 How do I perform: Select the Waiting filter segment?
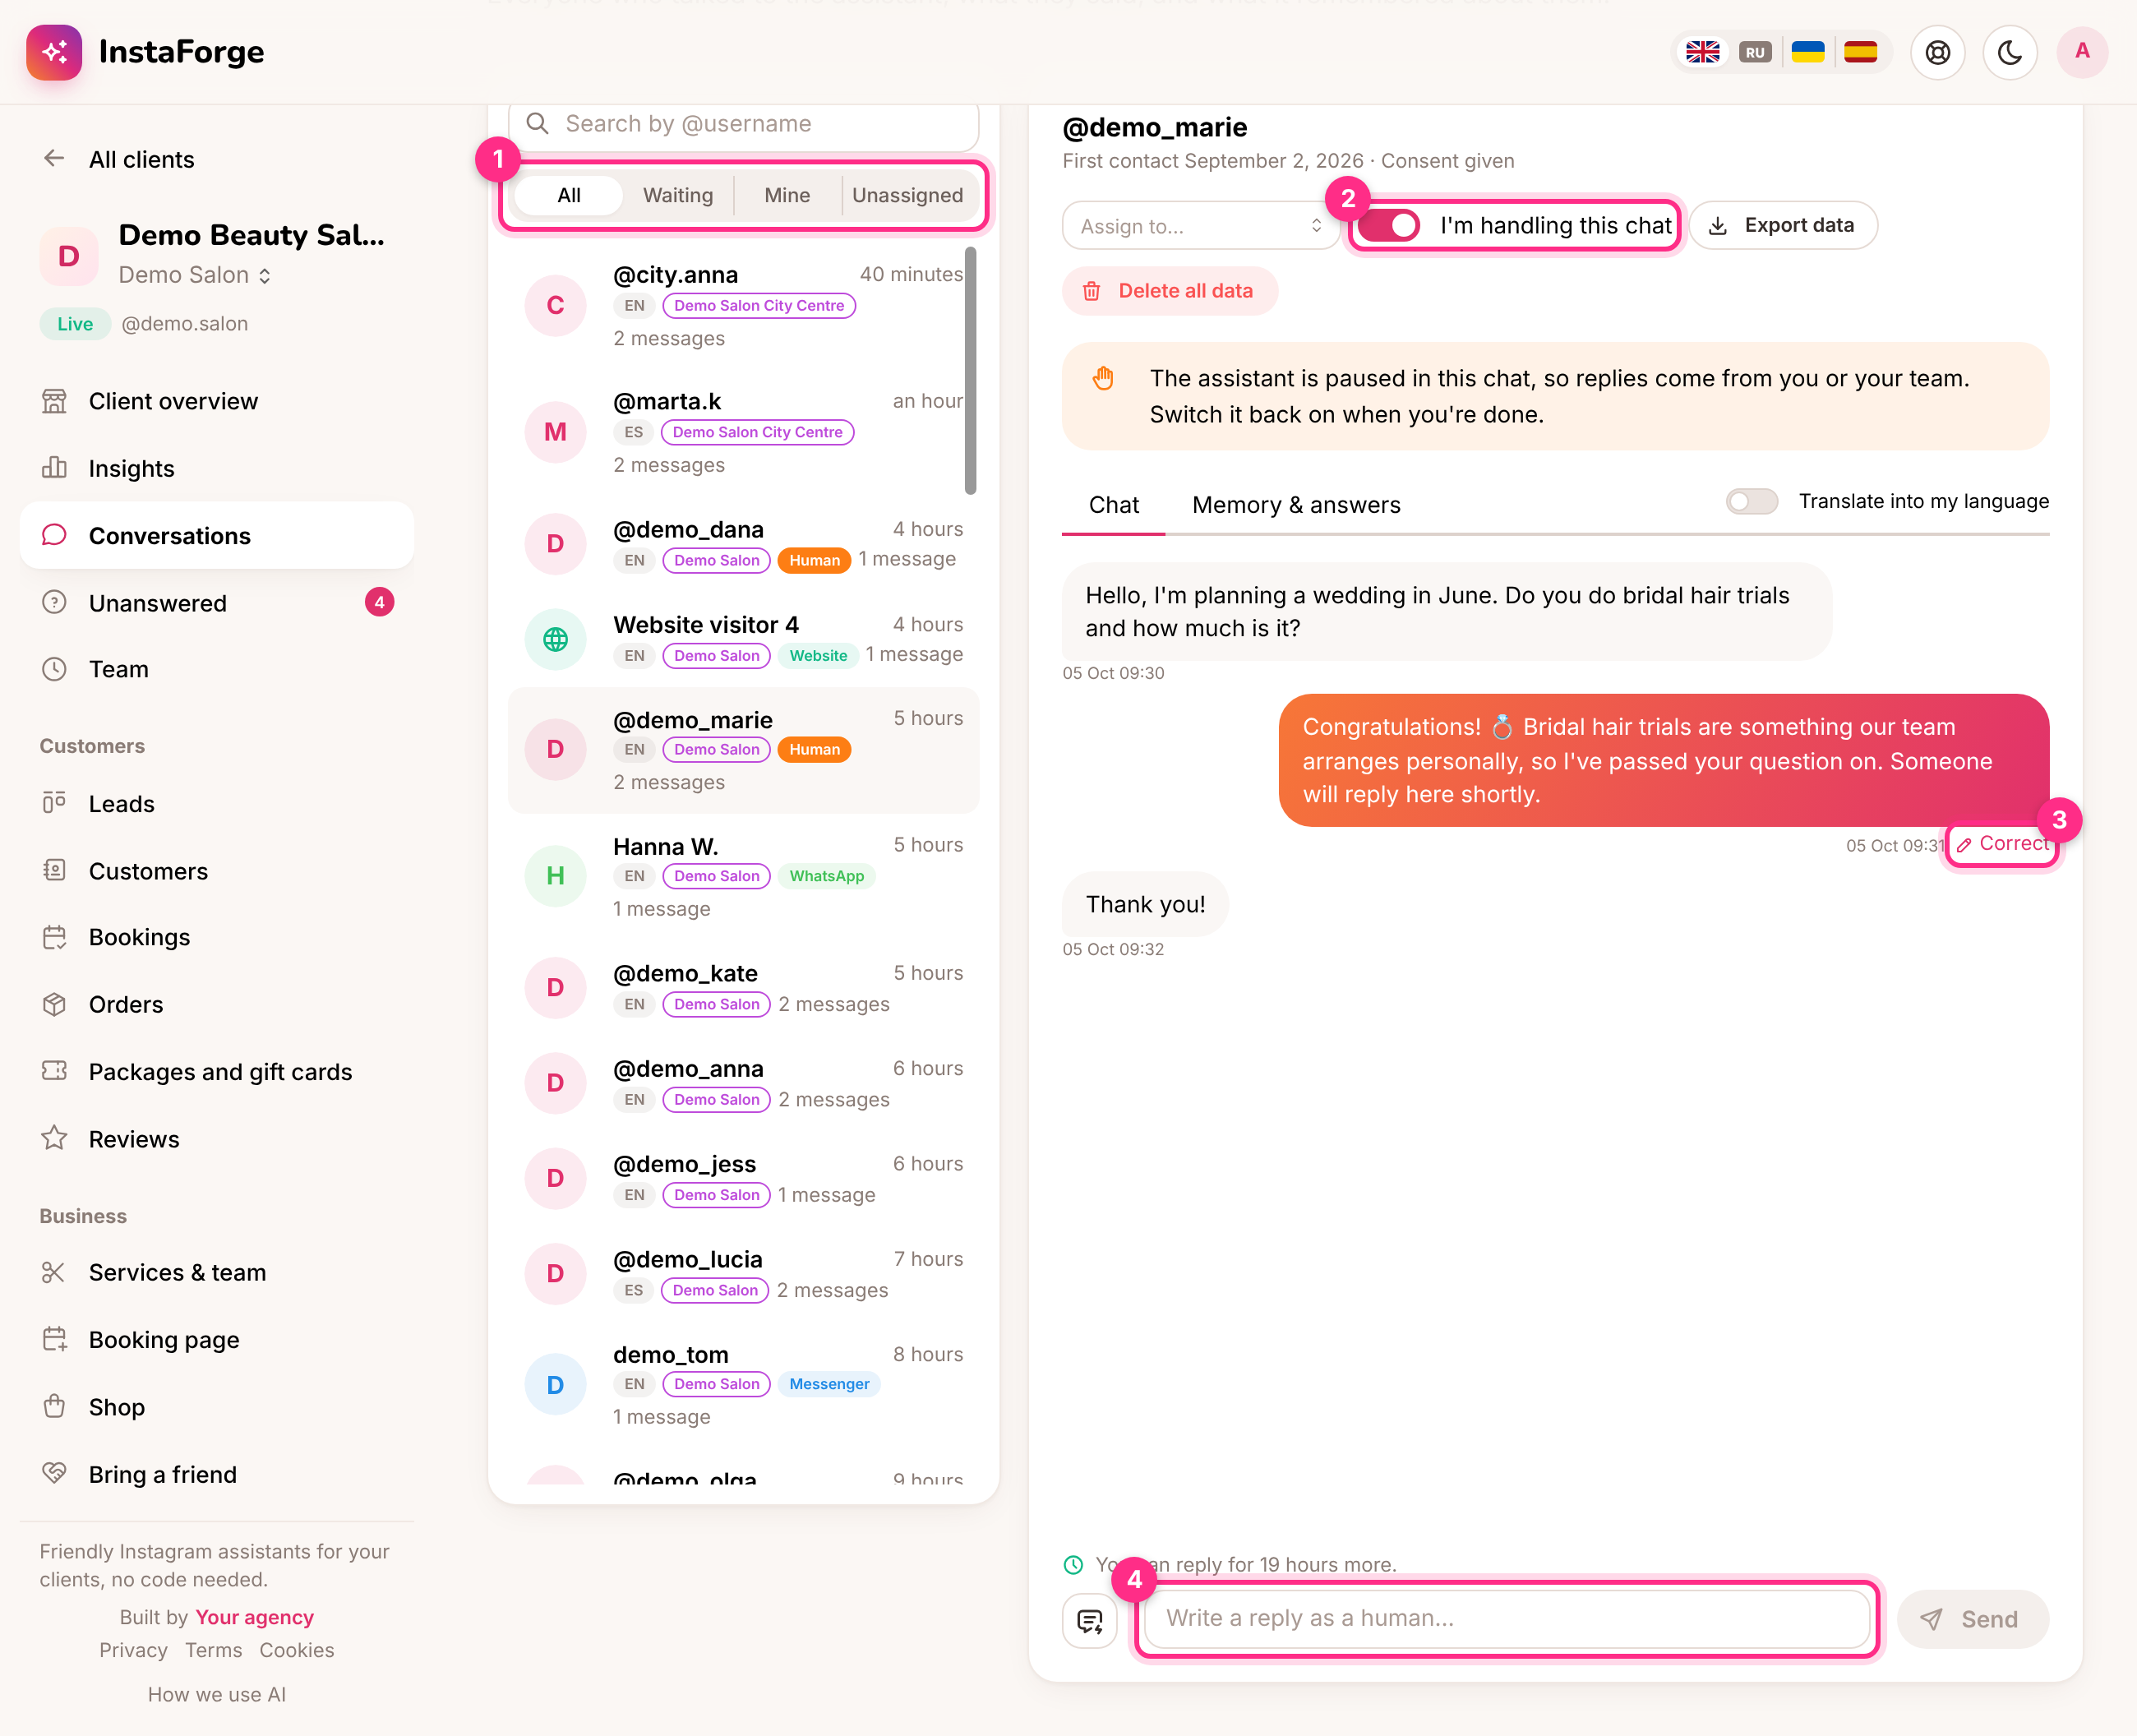click(678, 195)
